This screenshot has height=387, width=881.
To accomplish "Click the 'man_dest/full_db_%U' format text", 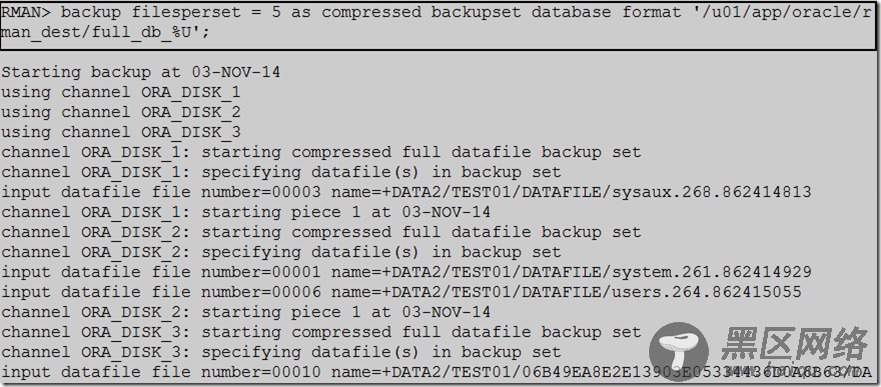I will [100, 32].
